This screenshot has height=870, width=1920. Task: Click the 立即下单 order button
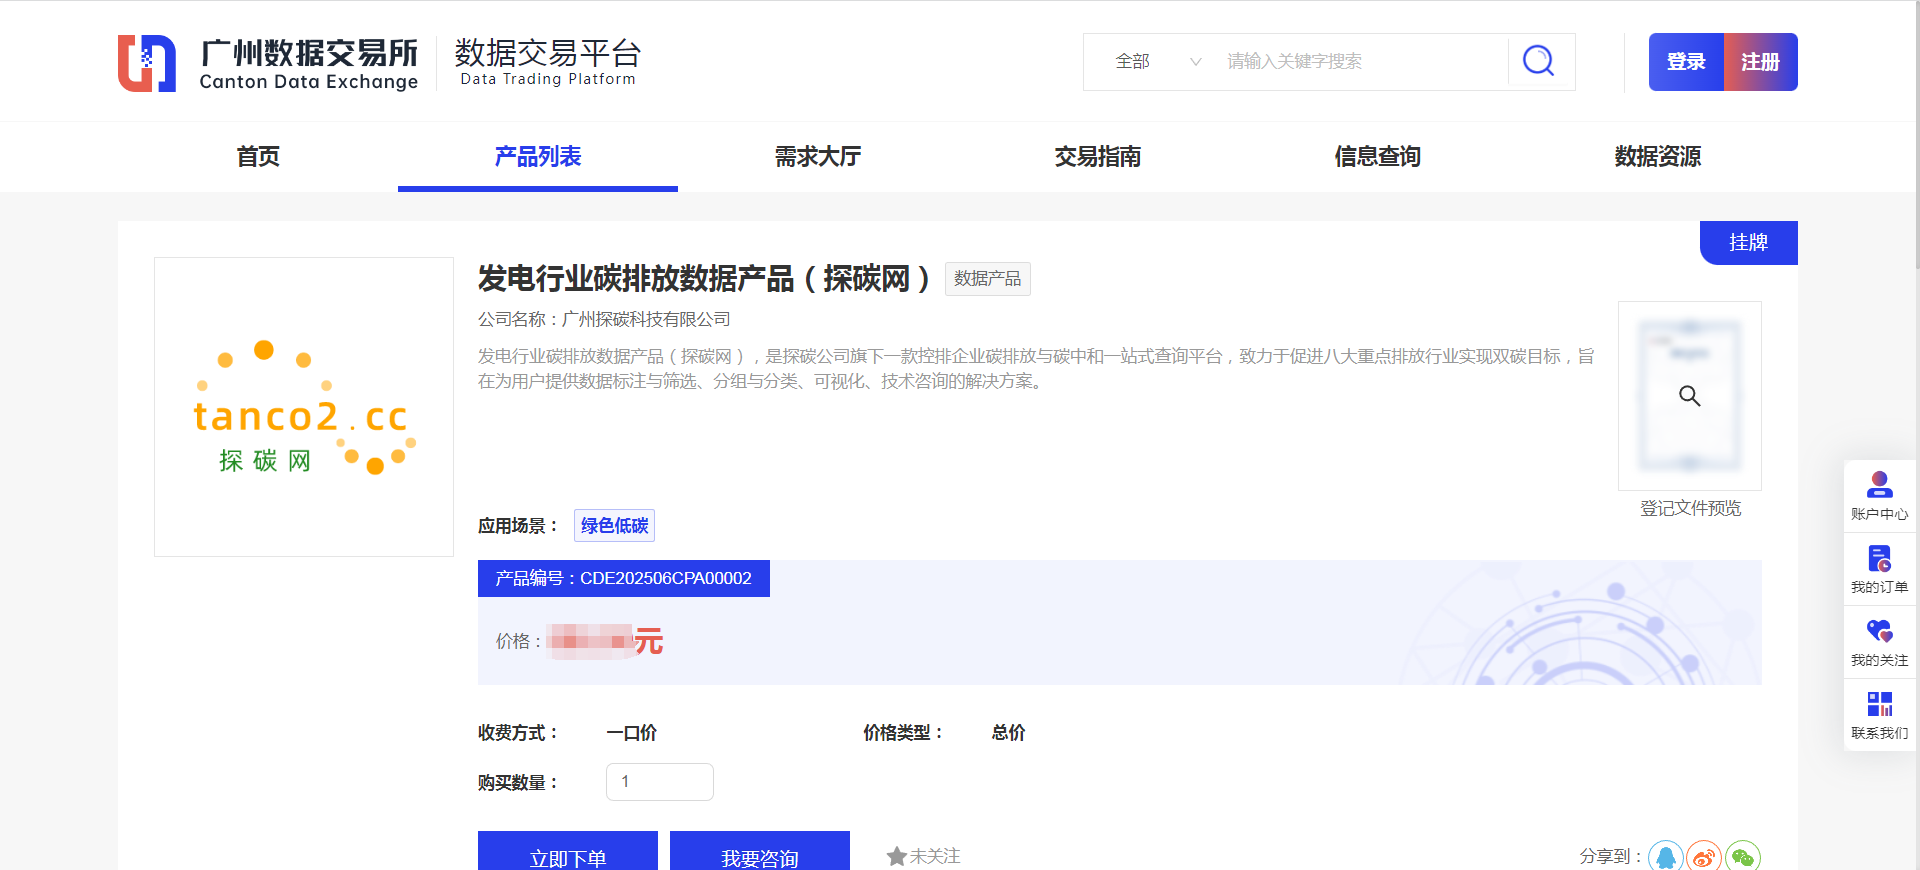click(568, 851)
